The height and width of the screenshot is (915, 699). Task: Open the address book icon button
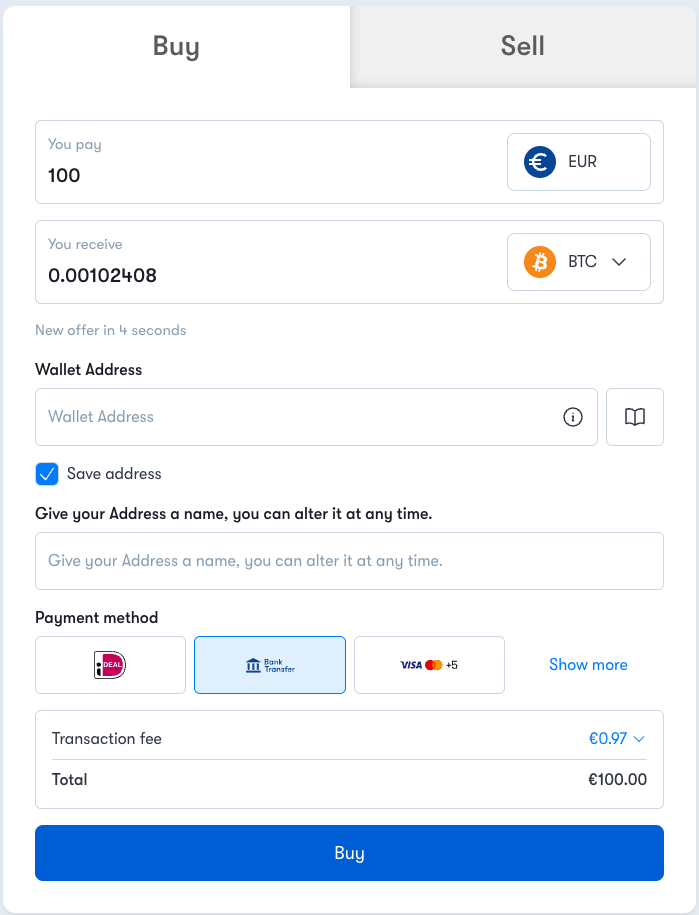click(635, 417)
